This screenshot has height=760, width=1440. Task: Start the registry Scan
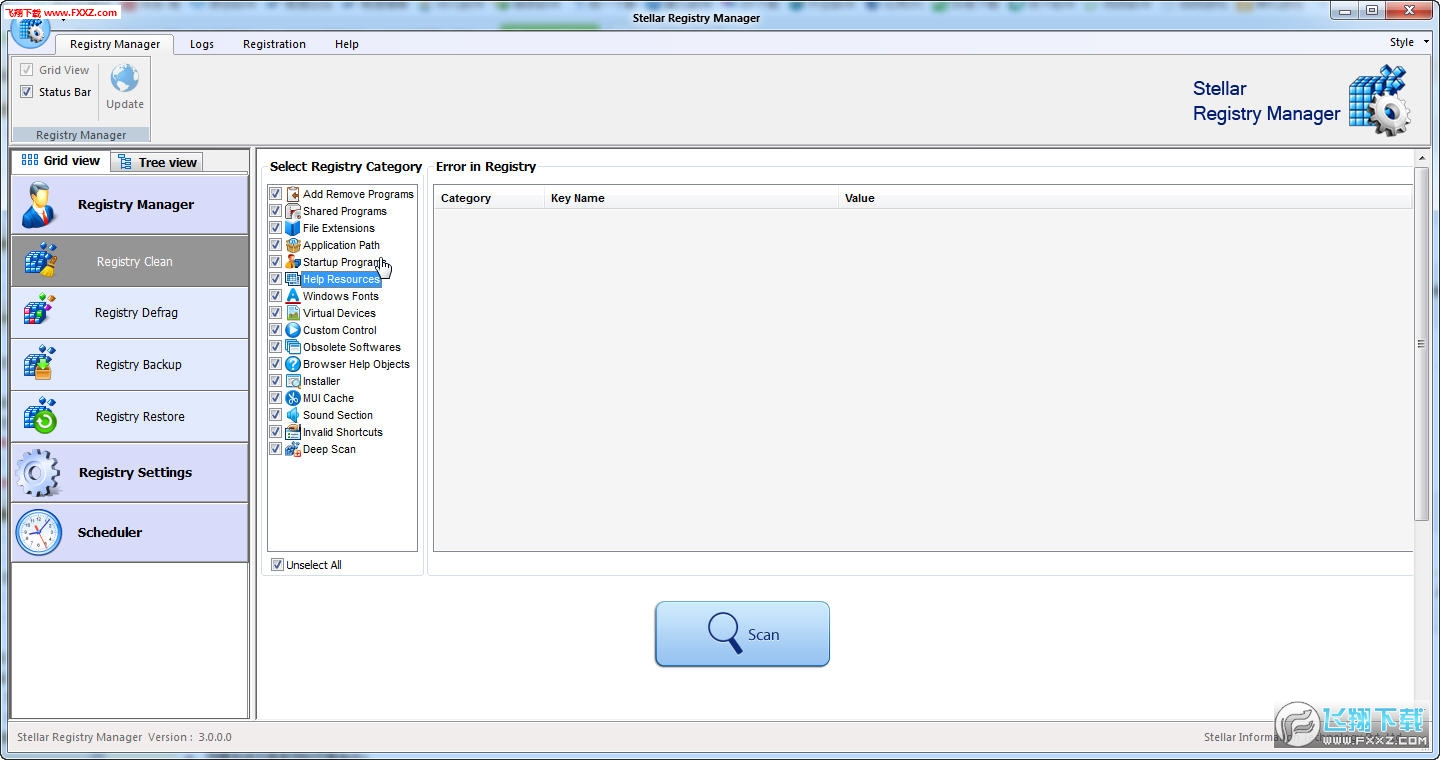point(742,634)
